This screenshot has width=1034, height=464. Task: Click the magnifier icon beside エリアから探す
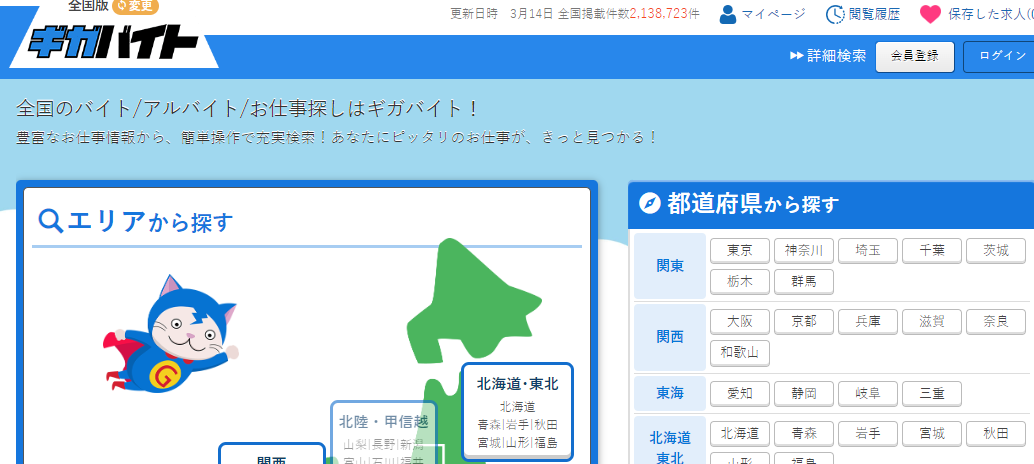(50, 220)
